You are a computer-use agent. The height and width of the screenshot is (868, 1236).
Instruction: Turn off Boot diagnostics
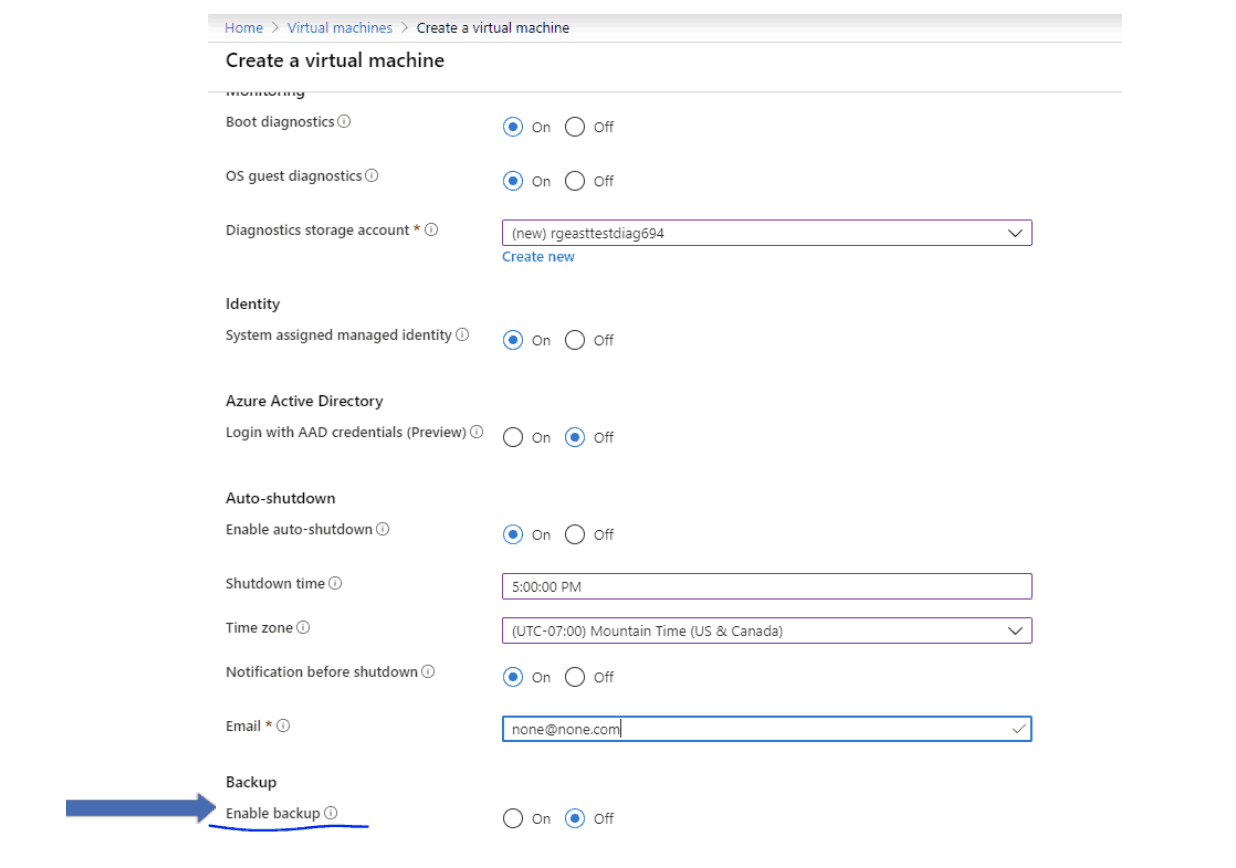[575, 127]
